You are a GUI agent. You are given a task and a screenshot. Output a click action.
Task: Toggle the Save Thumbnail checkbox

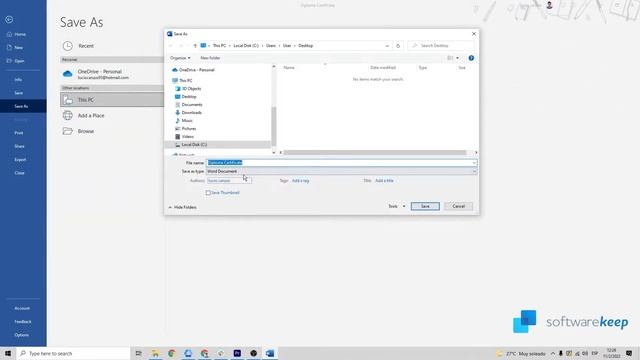point(208,193)
